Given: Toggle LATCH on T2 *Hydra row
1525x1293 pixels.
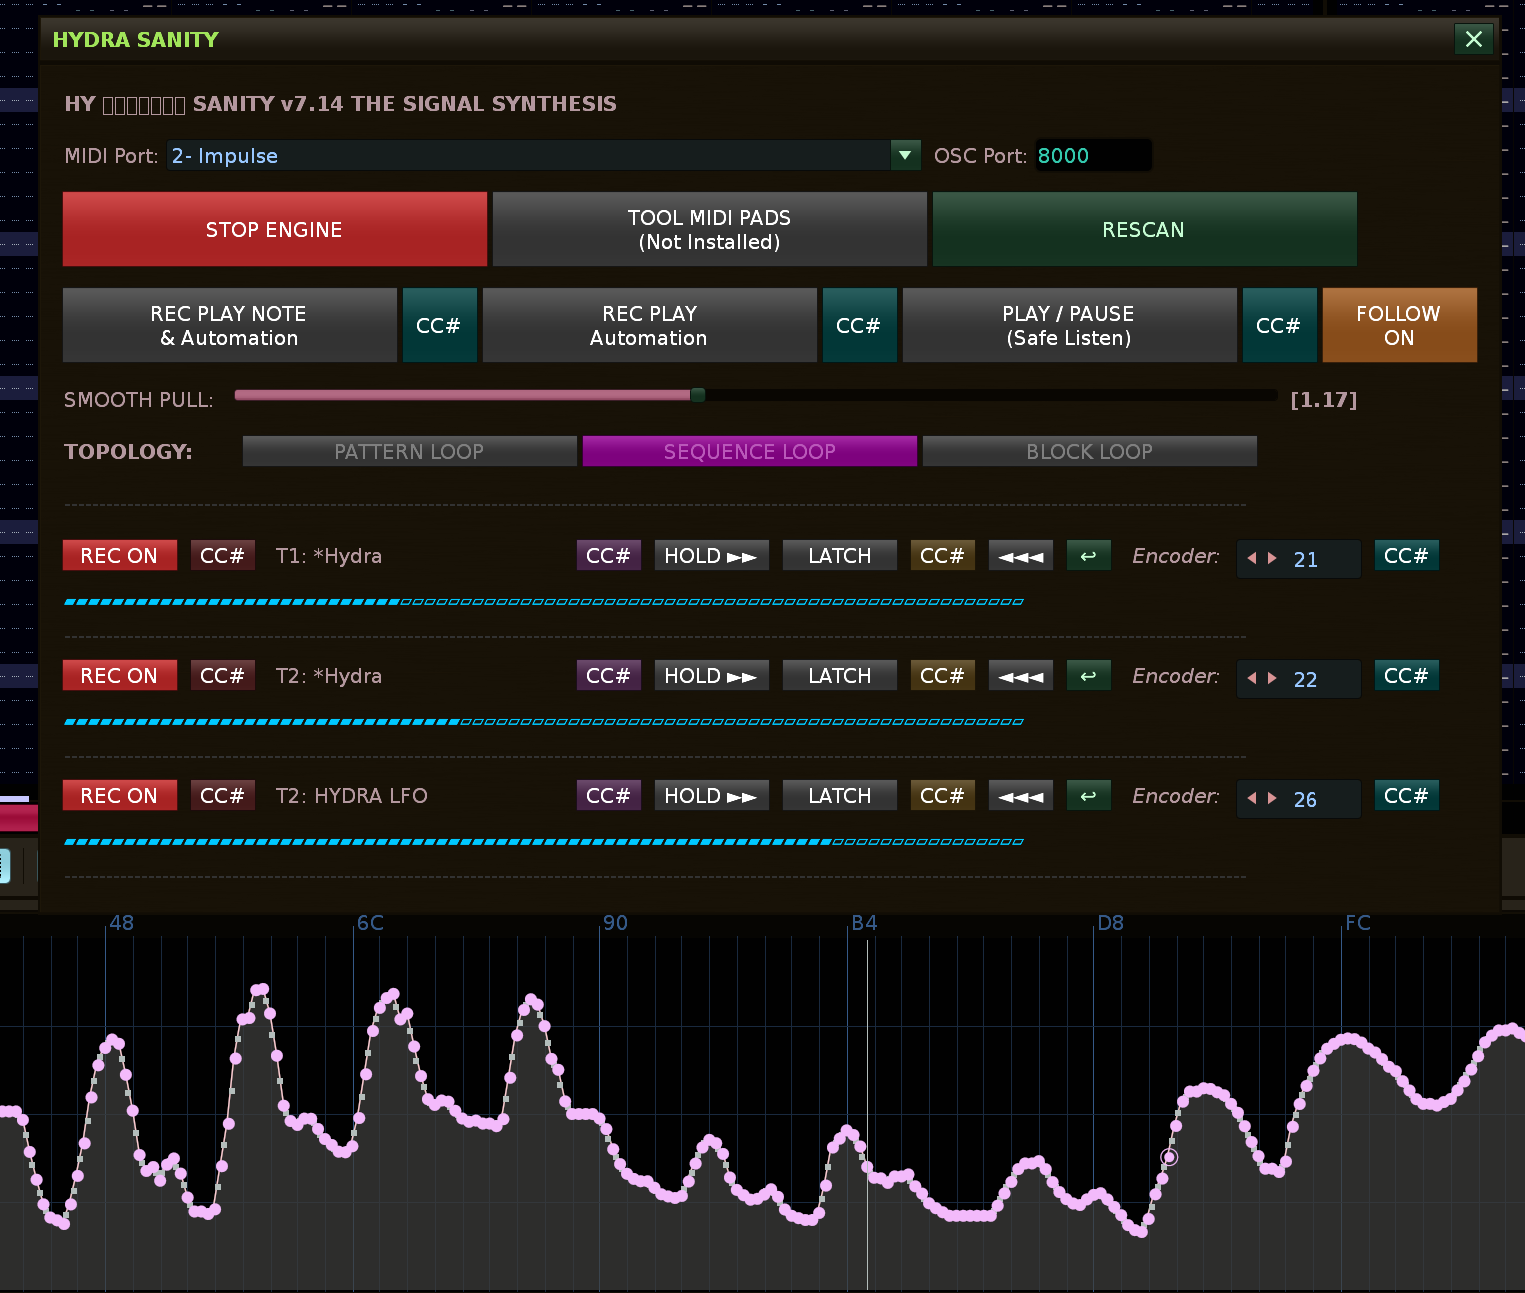Looking at the screenshot, I should coord(839,676).
